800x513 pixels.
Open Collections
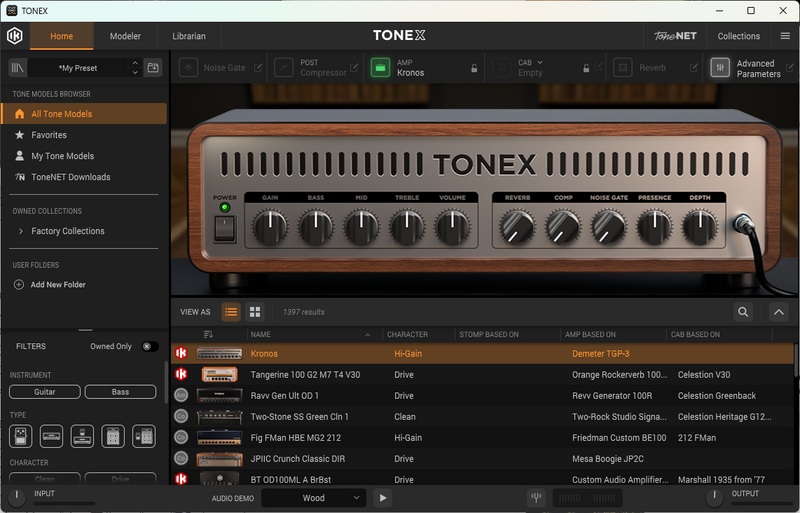tap(738, 36)
